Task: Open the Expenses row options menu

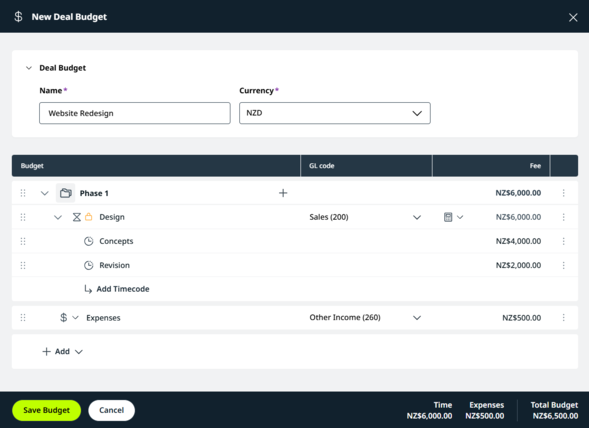Action: (x=563, y=318)
